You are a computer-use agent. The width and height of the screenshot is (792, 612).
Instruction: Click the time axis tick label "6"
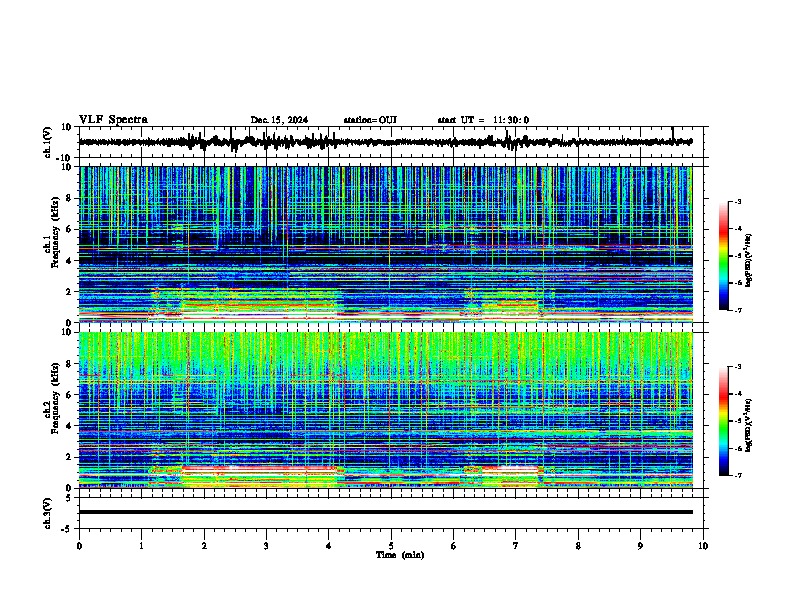click(x=454, y=546)
